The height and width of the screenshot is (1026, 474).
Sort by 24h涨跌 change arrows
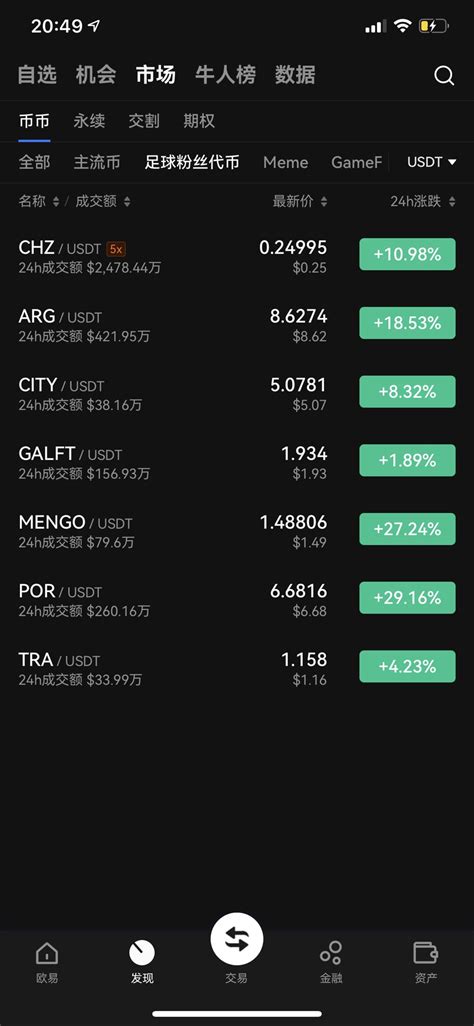pos(452,202)
